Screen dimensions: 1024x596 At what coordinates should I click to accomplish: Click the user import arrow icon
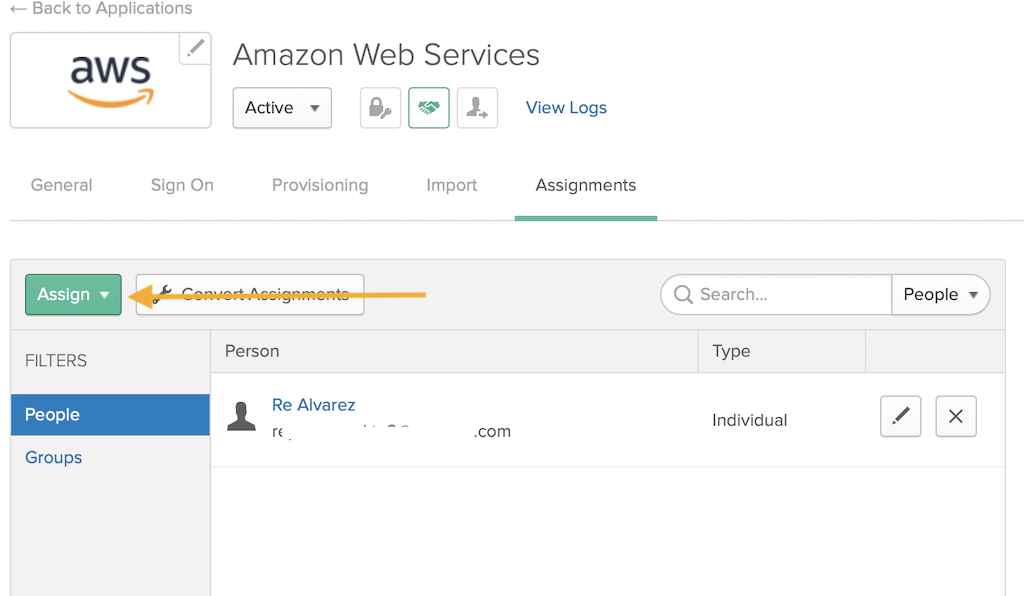[477, 108]
